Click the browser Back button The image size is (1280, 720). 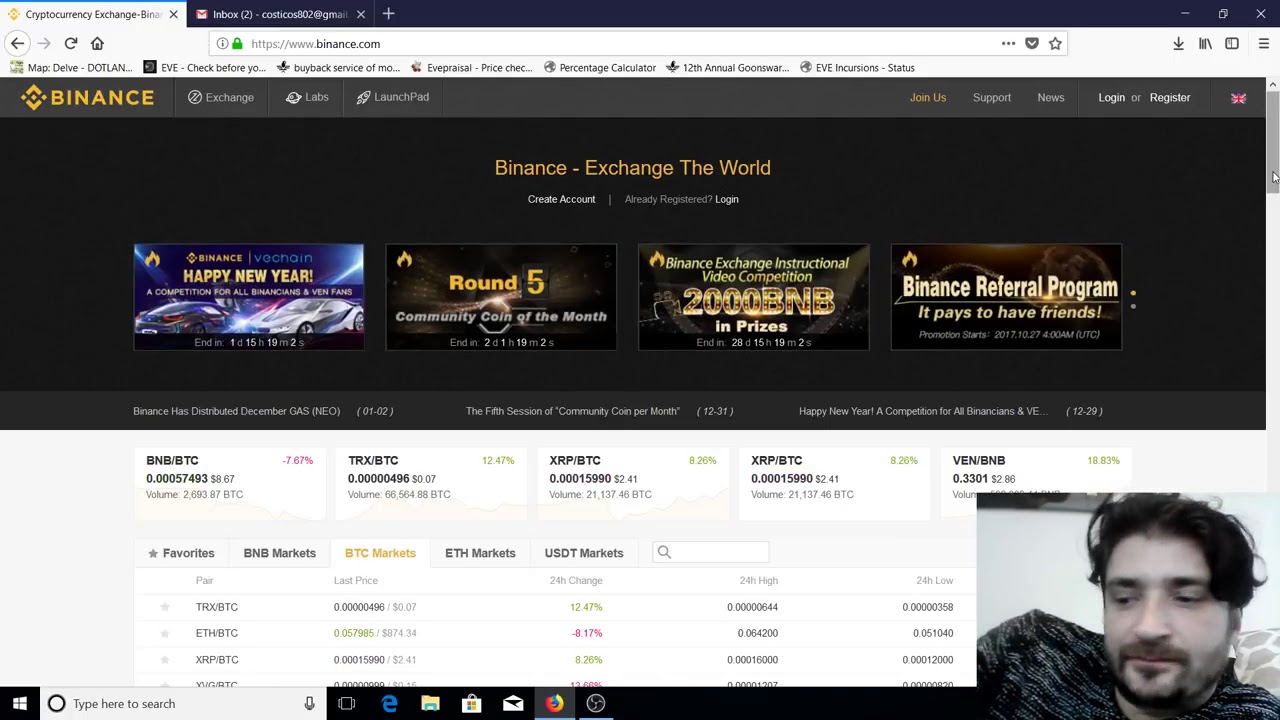click(17, 43)
